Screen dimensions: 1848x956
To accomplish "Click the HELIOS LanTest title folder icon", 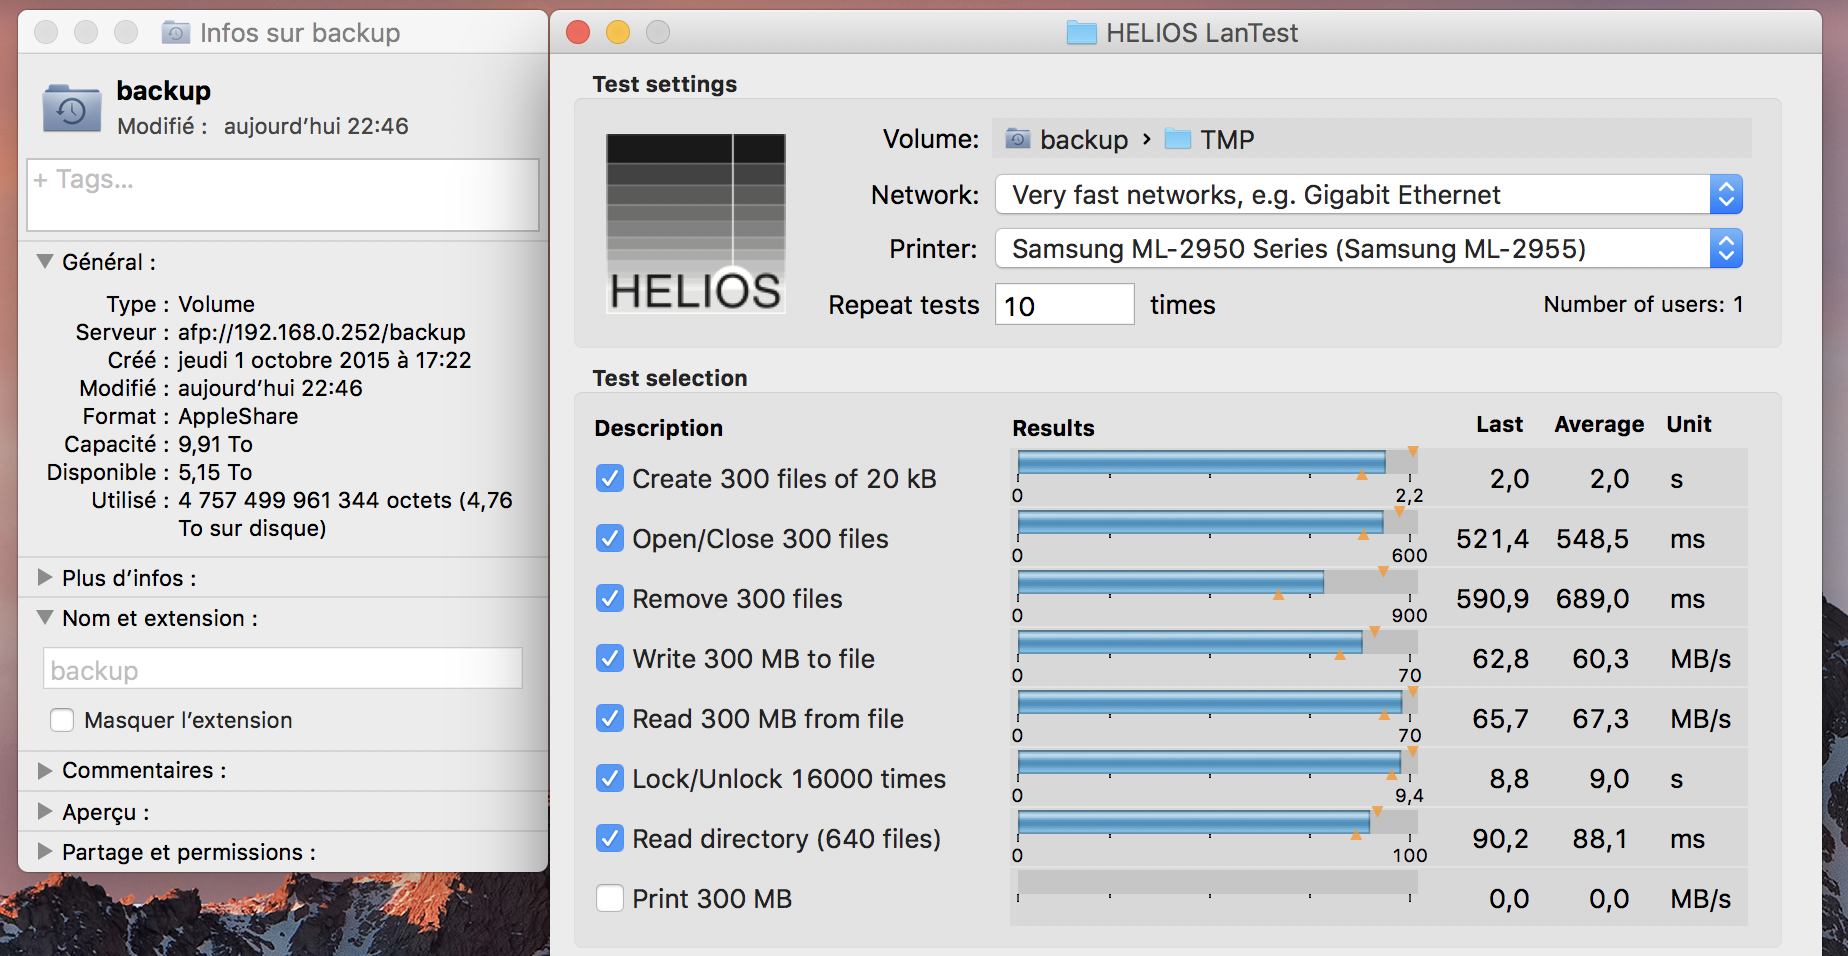I will [1081, 33].
